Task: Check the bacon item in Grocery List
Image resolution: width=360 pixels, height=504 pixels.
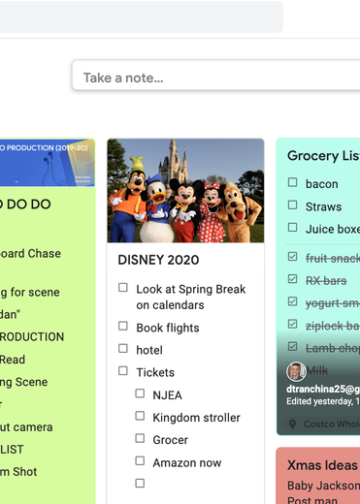Action: [292, 182]
